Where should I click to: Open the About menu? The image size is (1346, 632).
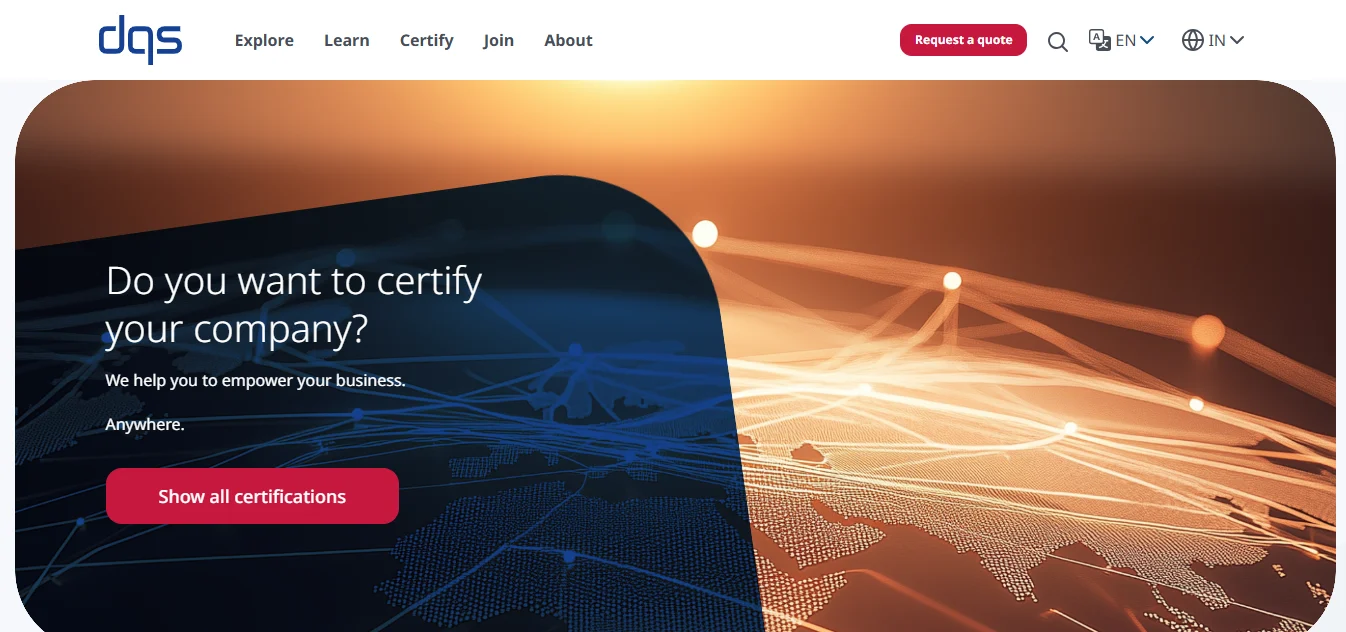pyautogui.click(x=568, y=40)
